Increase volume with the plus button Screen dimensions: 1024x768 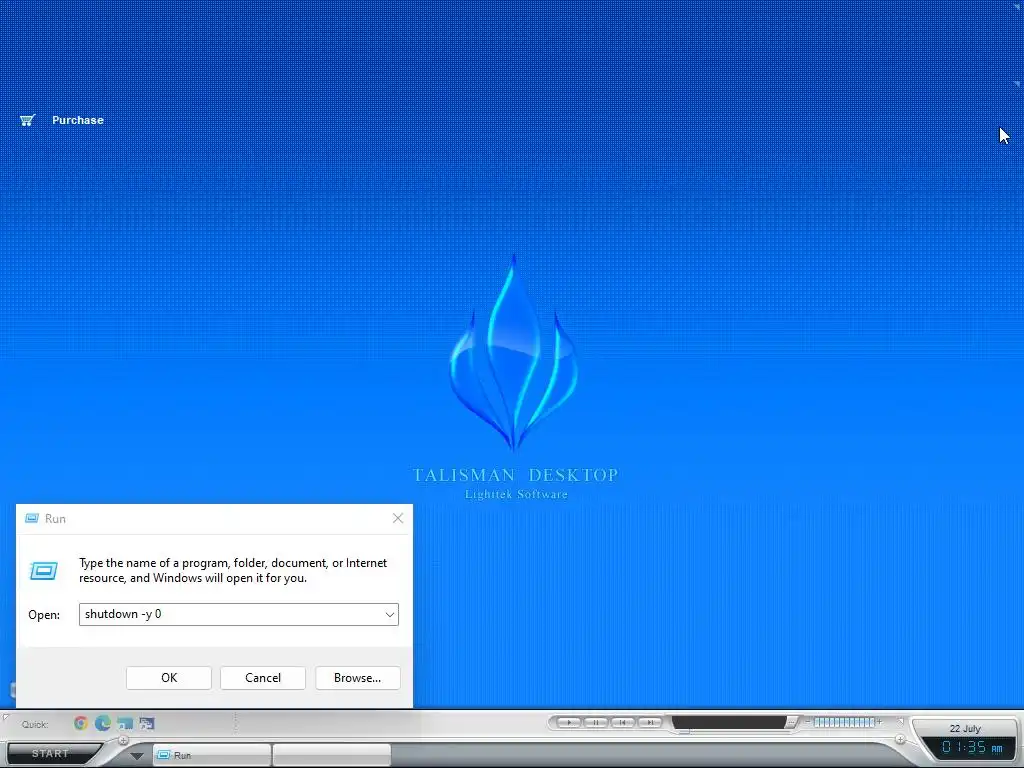880,722
